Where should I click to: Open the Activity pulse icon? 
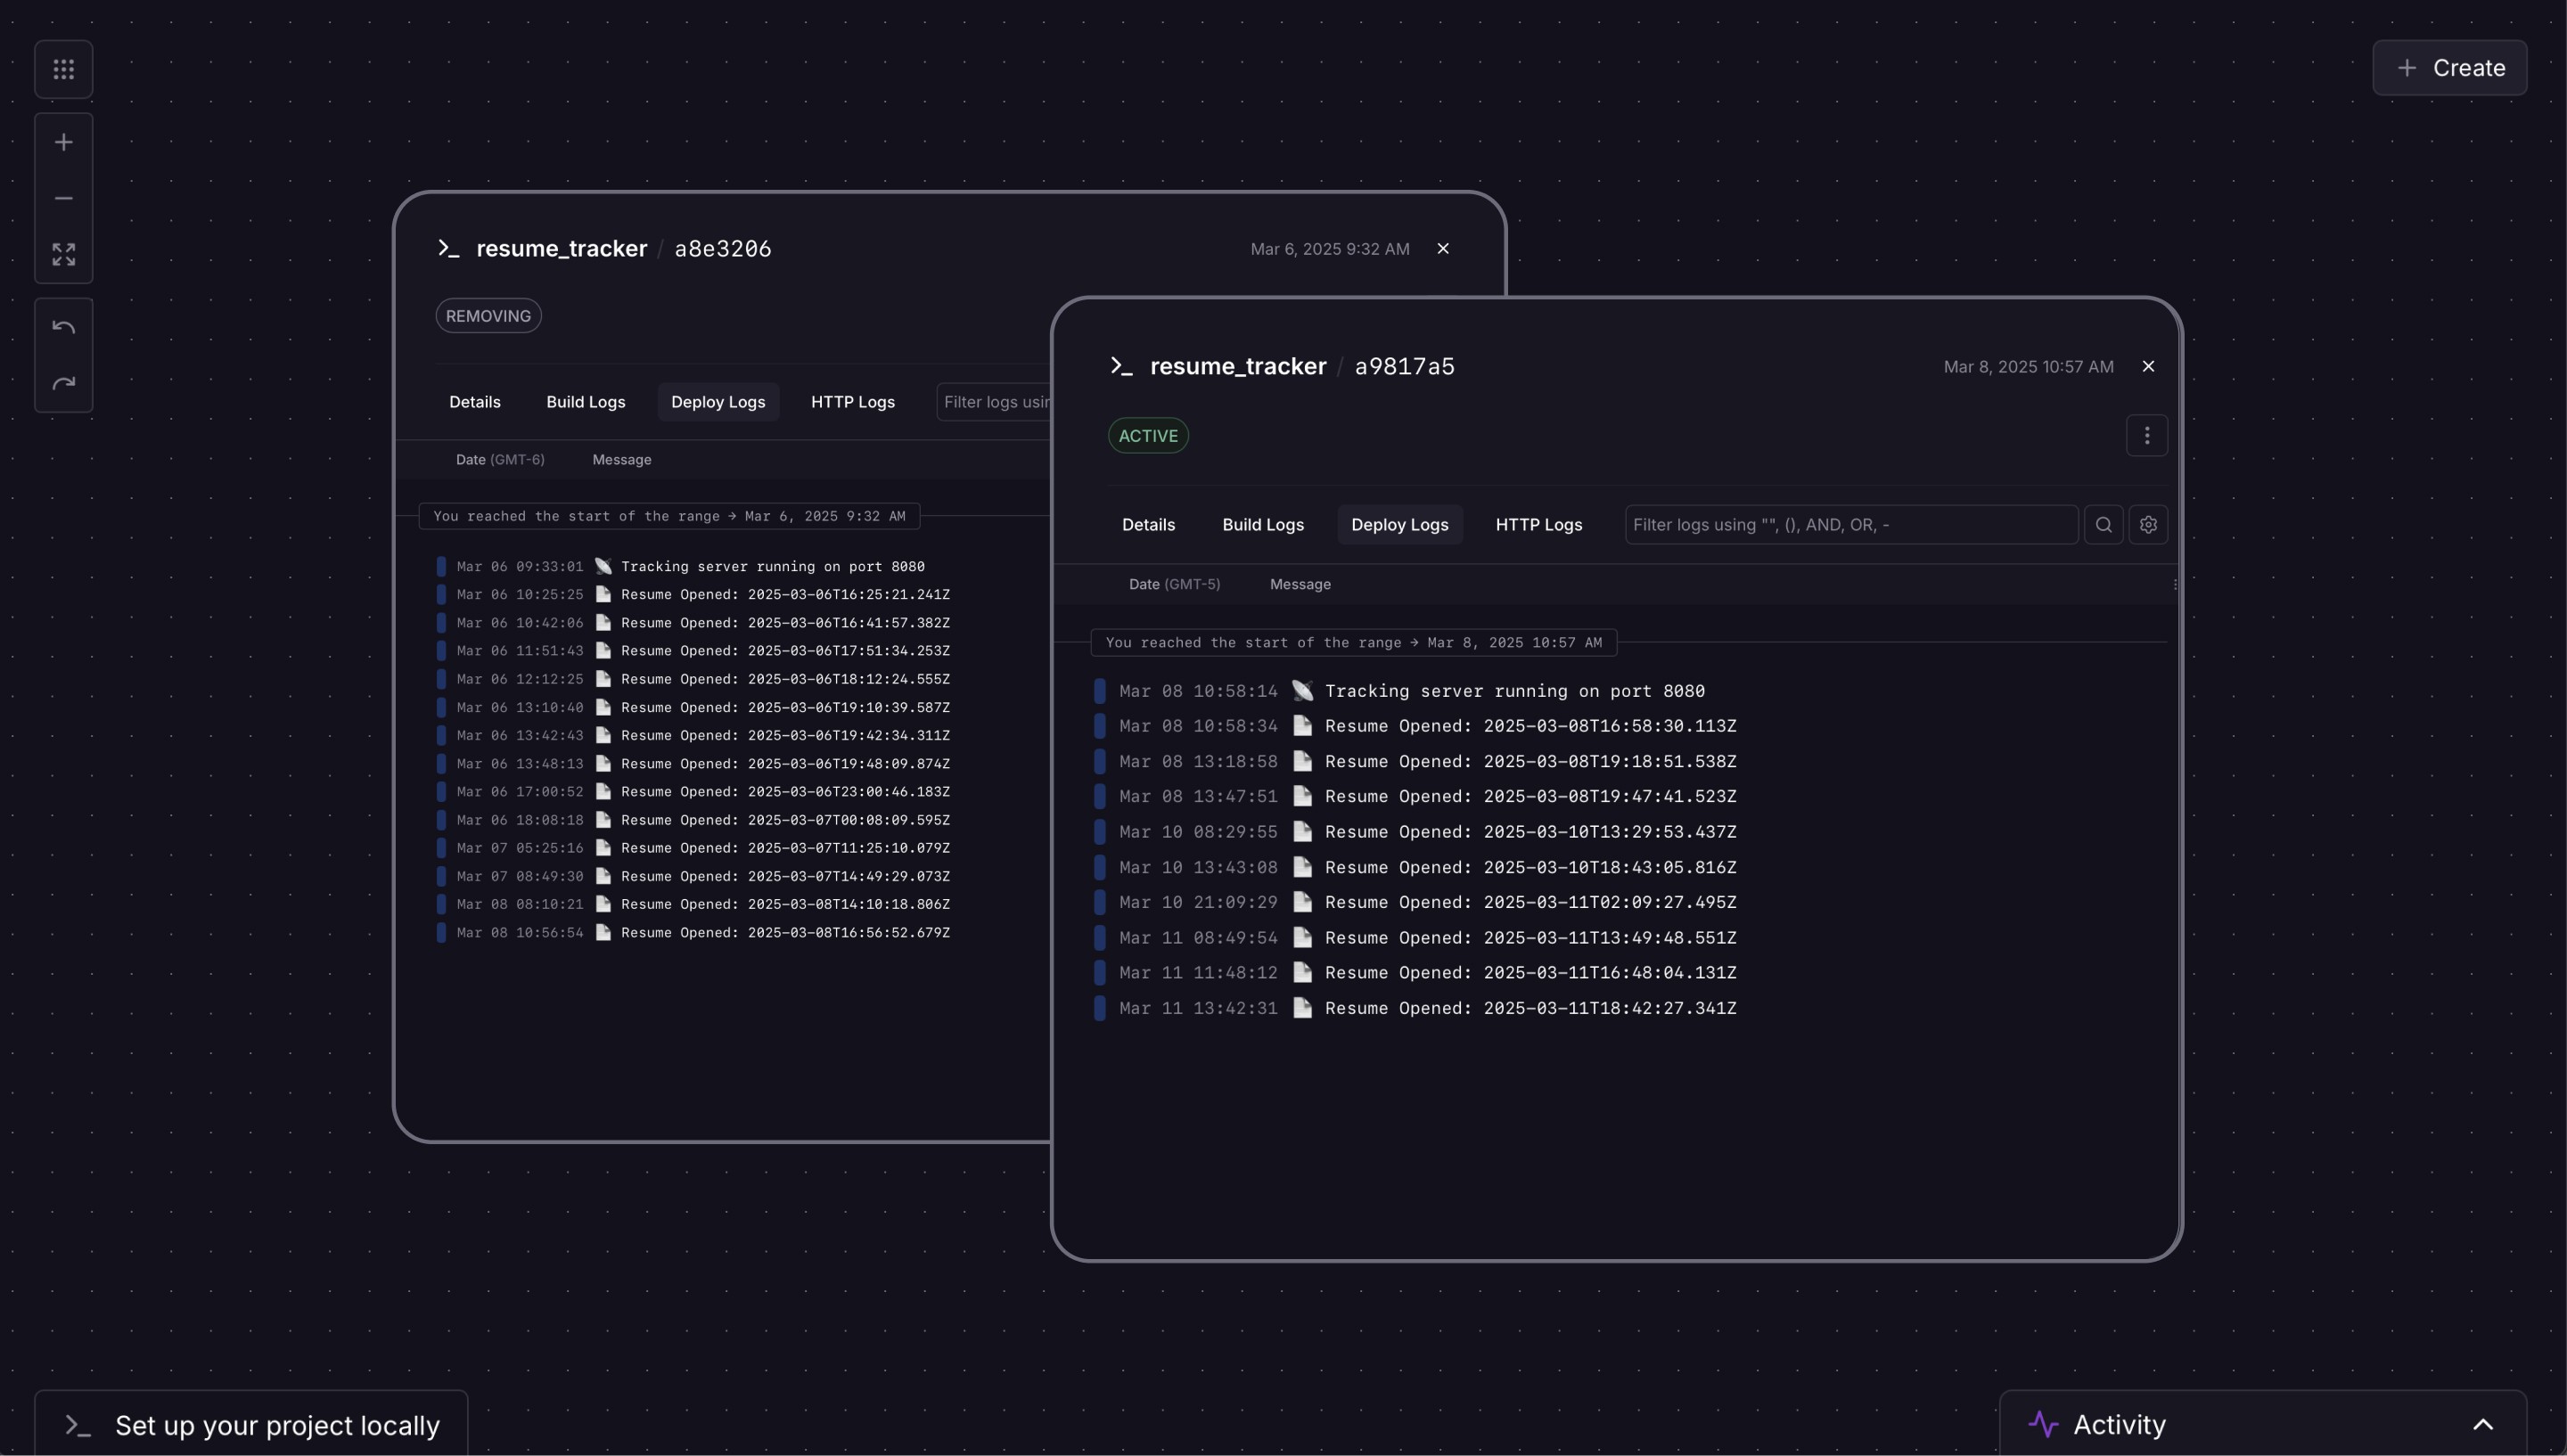2043,1424
